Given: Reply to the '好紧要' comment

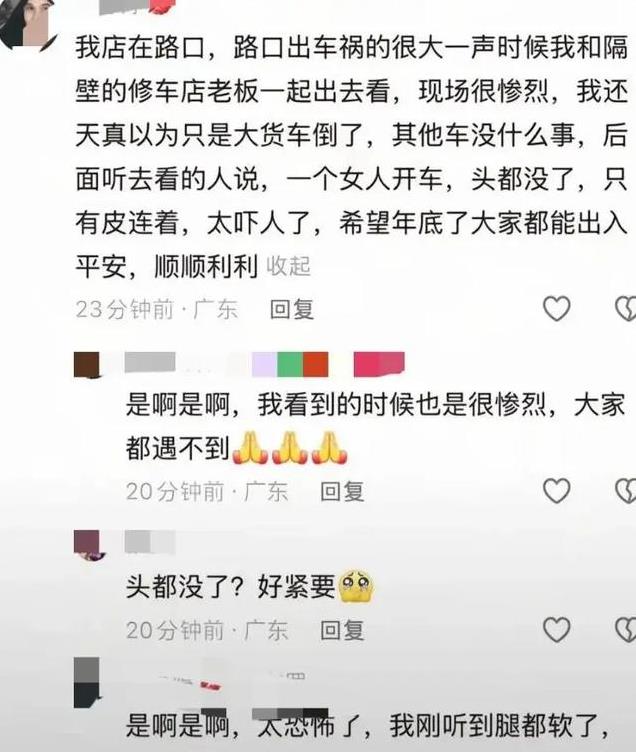Looking at the screenshot, I should click(342, 630).
